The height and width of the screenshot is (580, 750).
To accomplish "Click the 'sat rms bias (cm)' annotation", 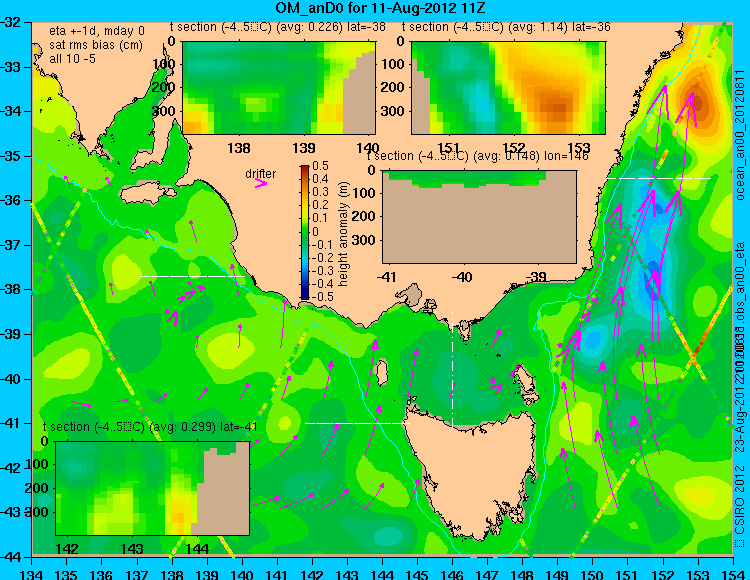I will (x=96, y=45).
